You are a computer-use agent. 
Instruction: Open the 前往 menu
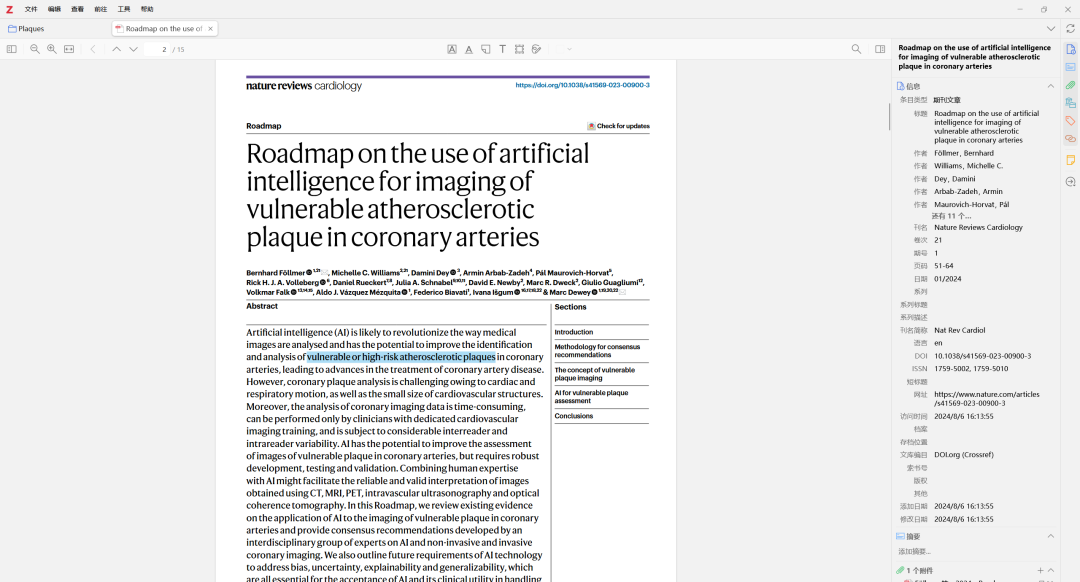pos(101,9)
